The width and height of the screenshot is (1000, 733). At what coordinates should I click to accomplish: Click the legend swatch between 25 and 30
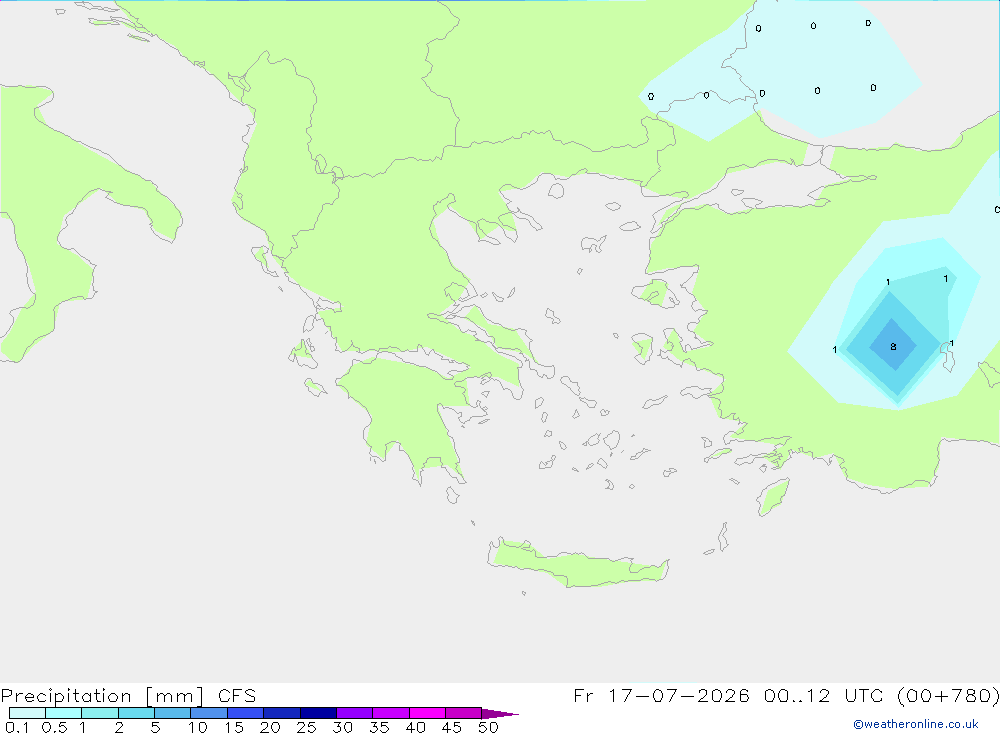click(x=318, y=713)
